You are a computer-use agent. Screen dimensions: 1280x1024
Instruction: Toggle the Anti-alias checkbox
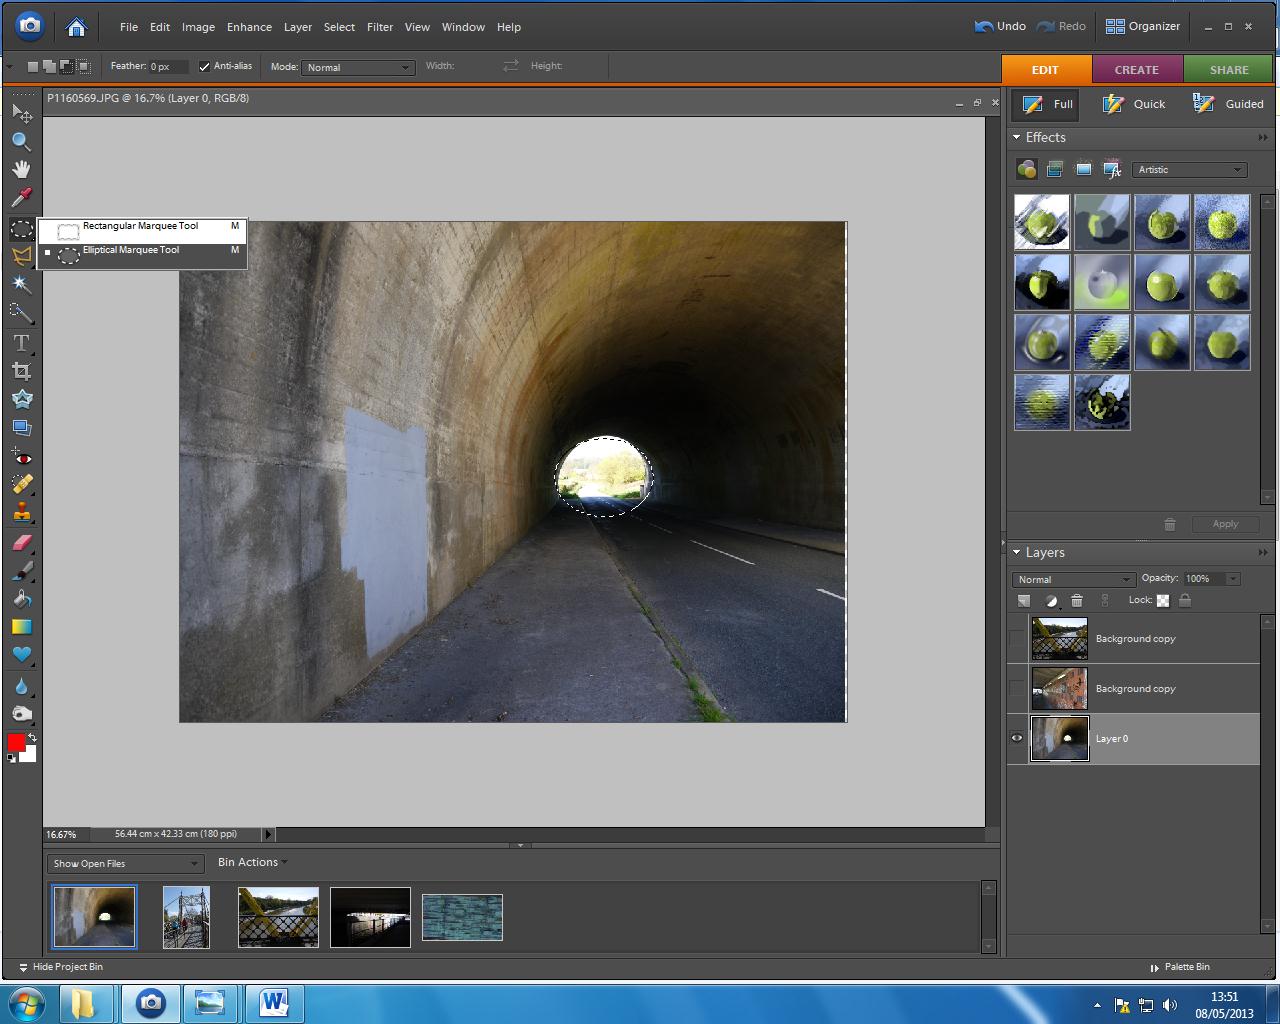(x=205, y=67)
